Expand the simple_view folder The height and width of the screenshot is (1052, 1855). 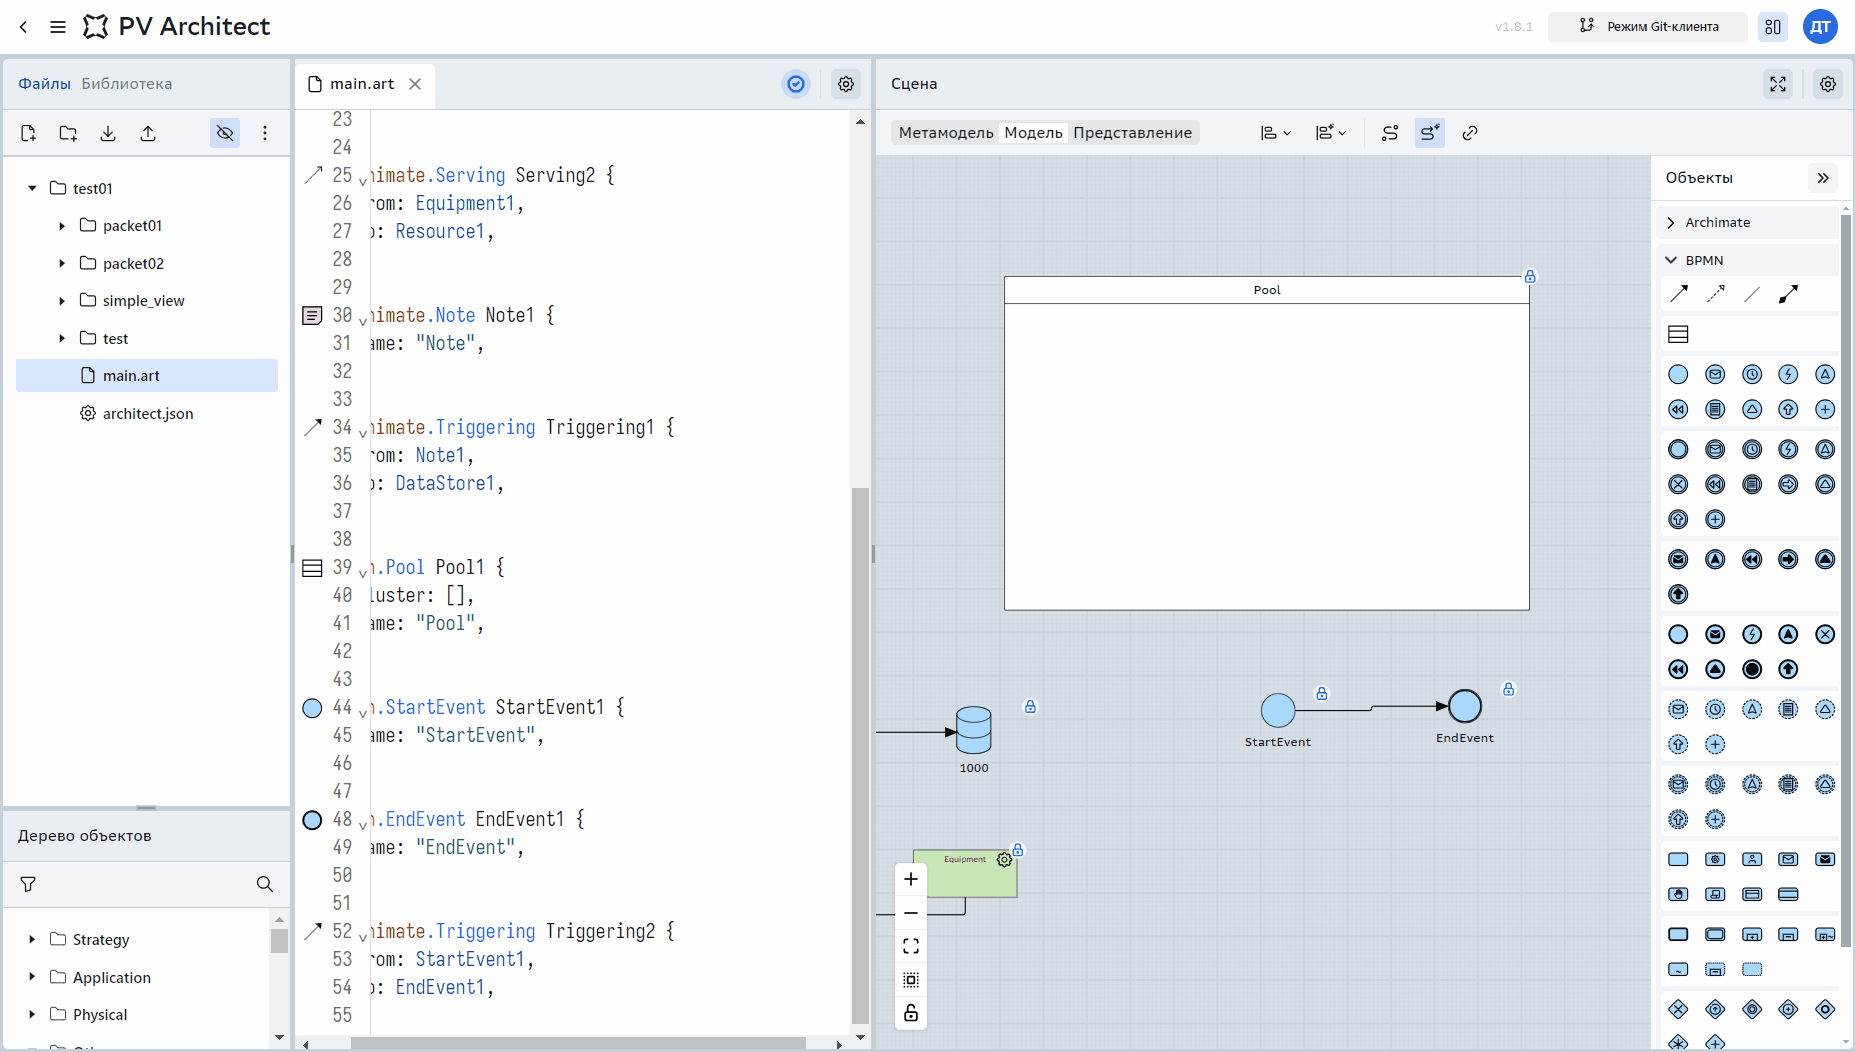click(62, 301)
